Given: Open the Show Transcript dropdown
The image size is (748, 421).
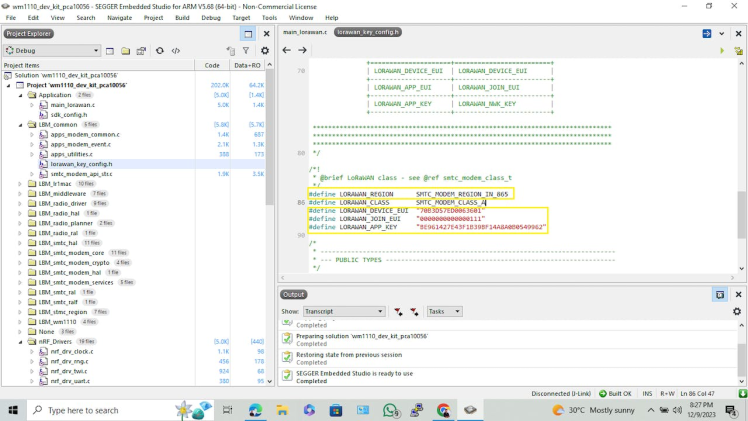Looking at the screenshot, I should point(345,311).
